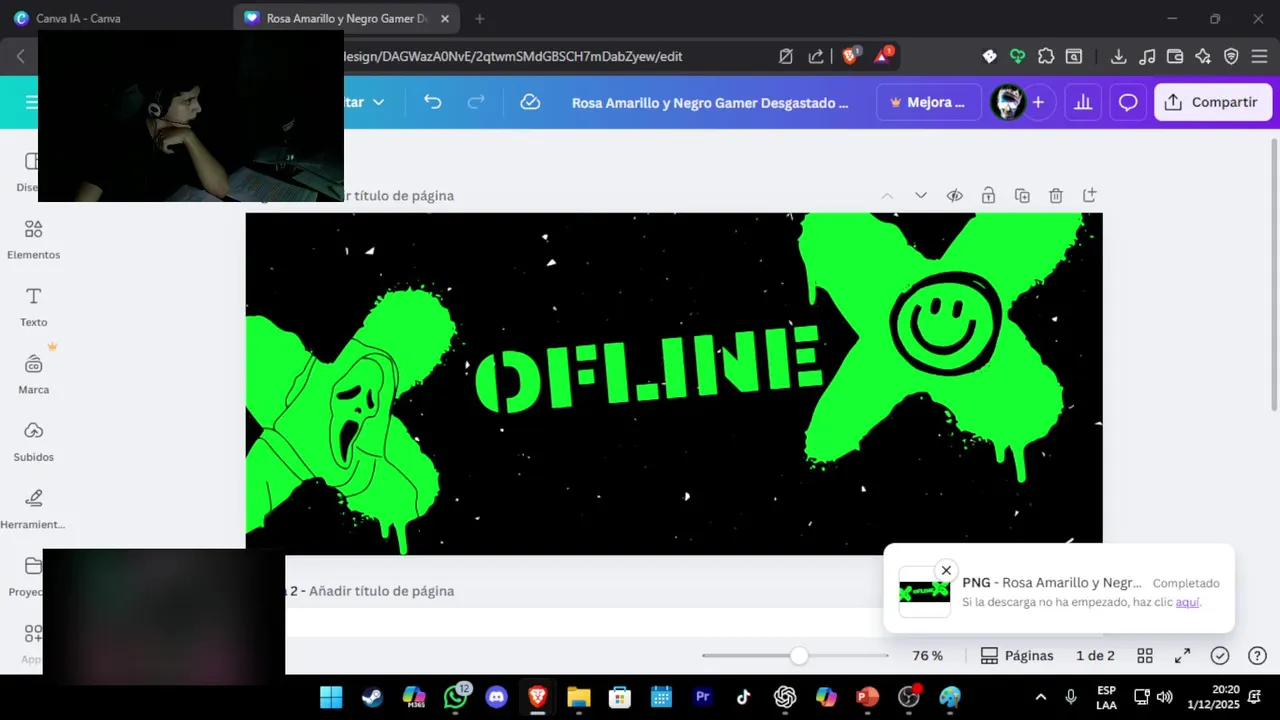Image resolution: width=1280 pixels, height=720 pixels.
Task: Click the ESP LAA language indicator
Action: tap(1106, 697)
